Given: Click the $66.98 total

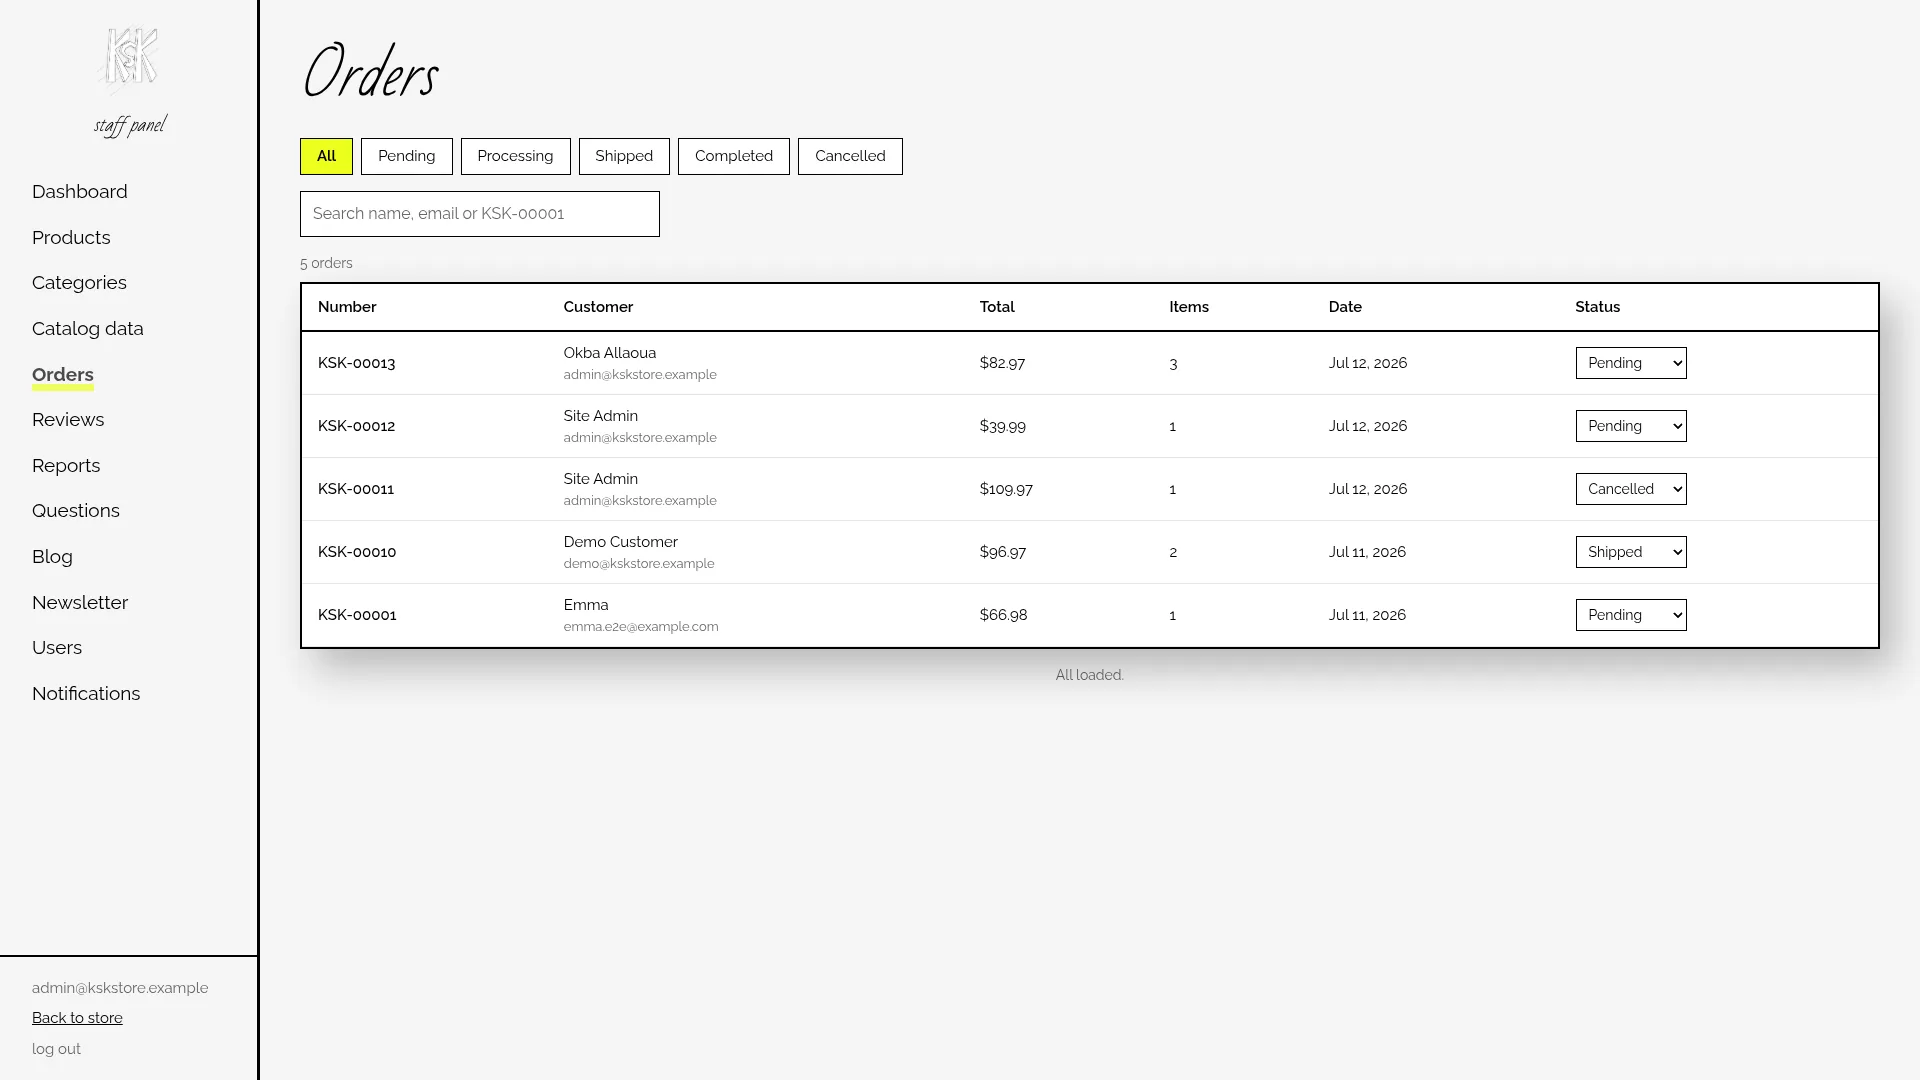Looking at the screenshot, I should (1004, 615).
